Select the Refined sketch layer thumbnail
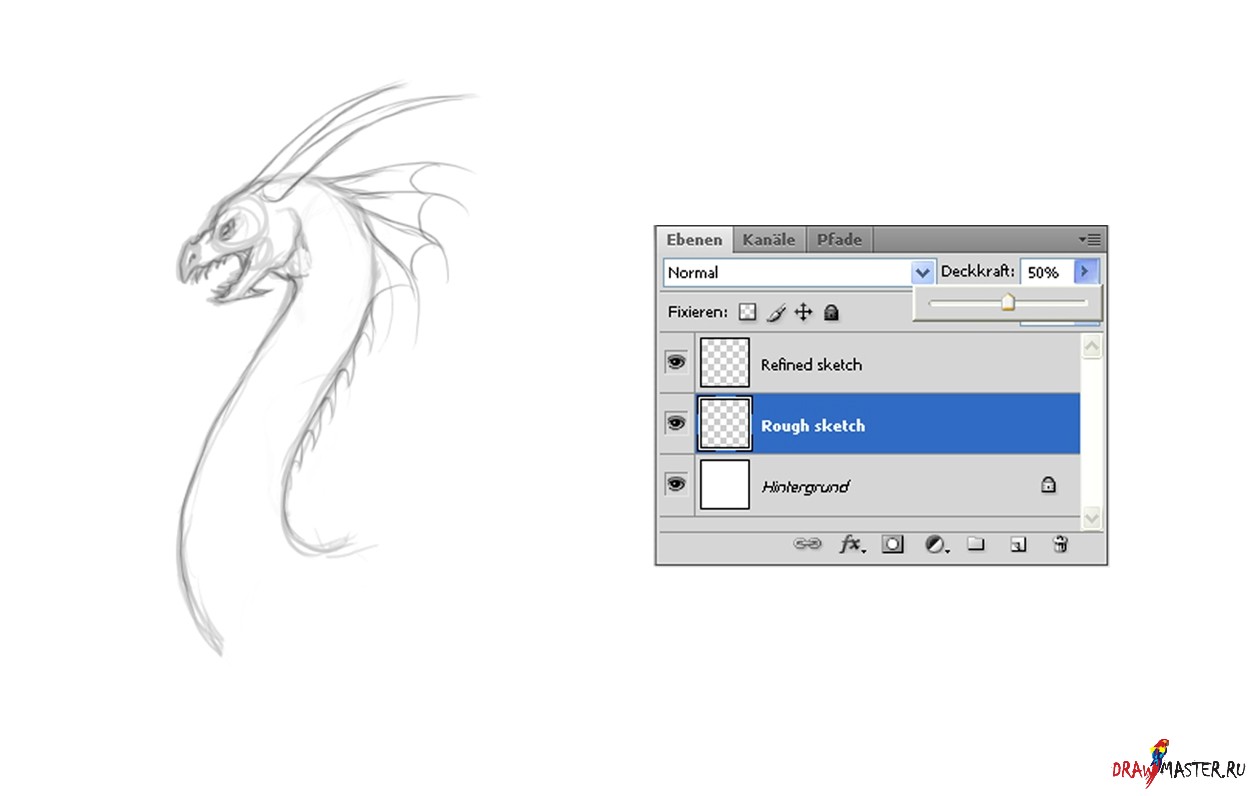This screenshot has width=1253, height=796. point(725,363)
